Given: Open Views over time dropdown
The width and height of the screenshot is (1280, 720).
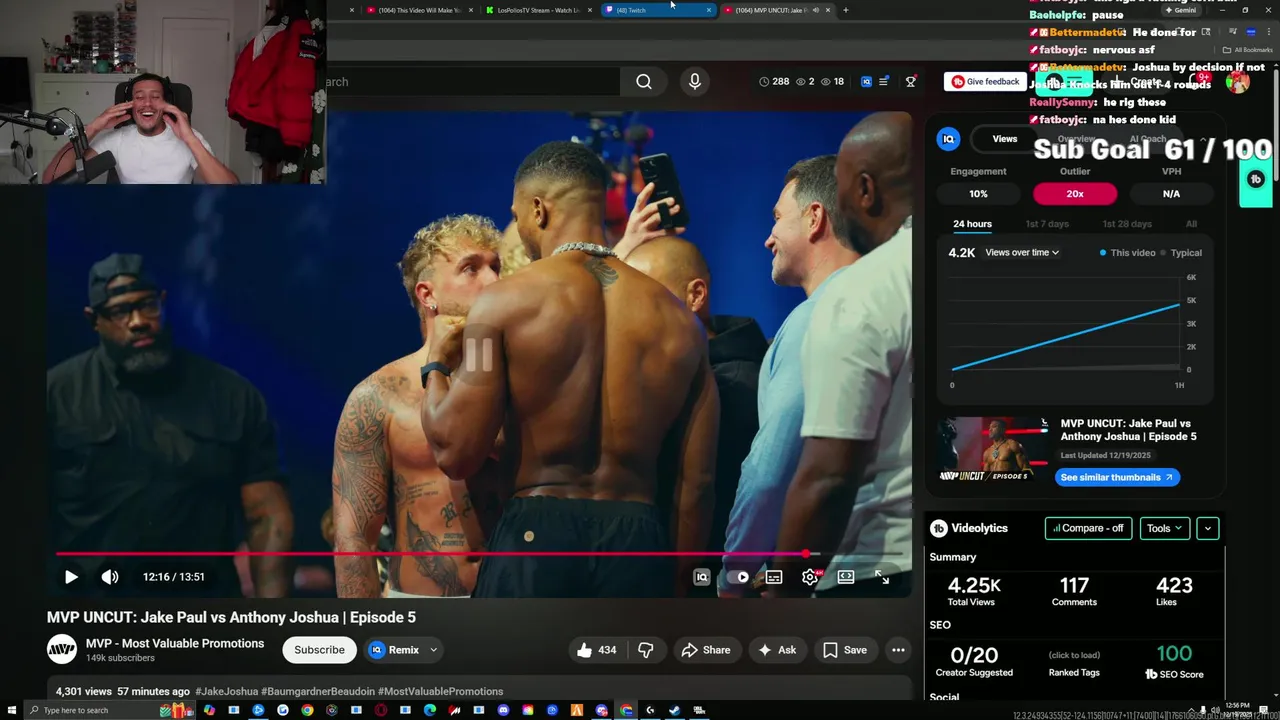Looking at the screenshot, I should coord(1022,253).
